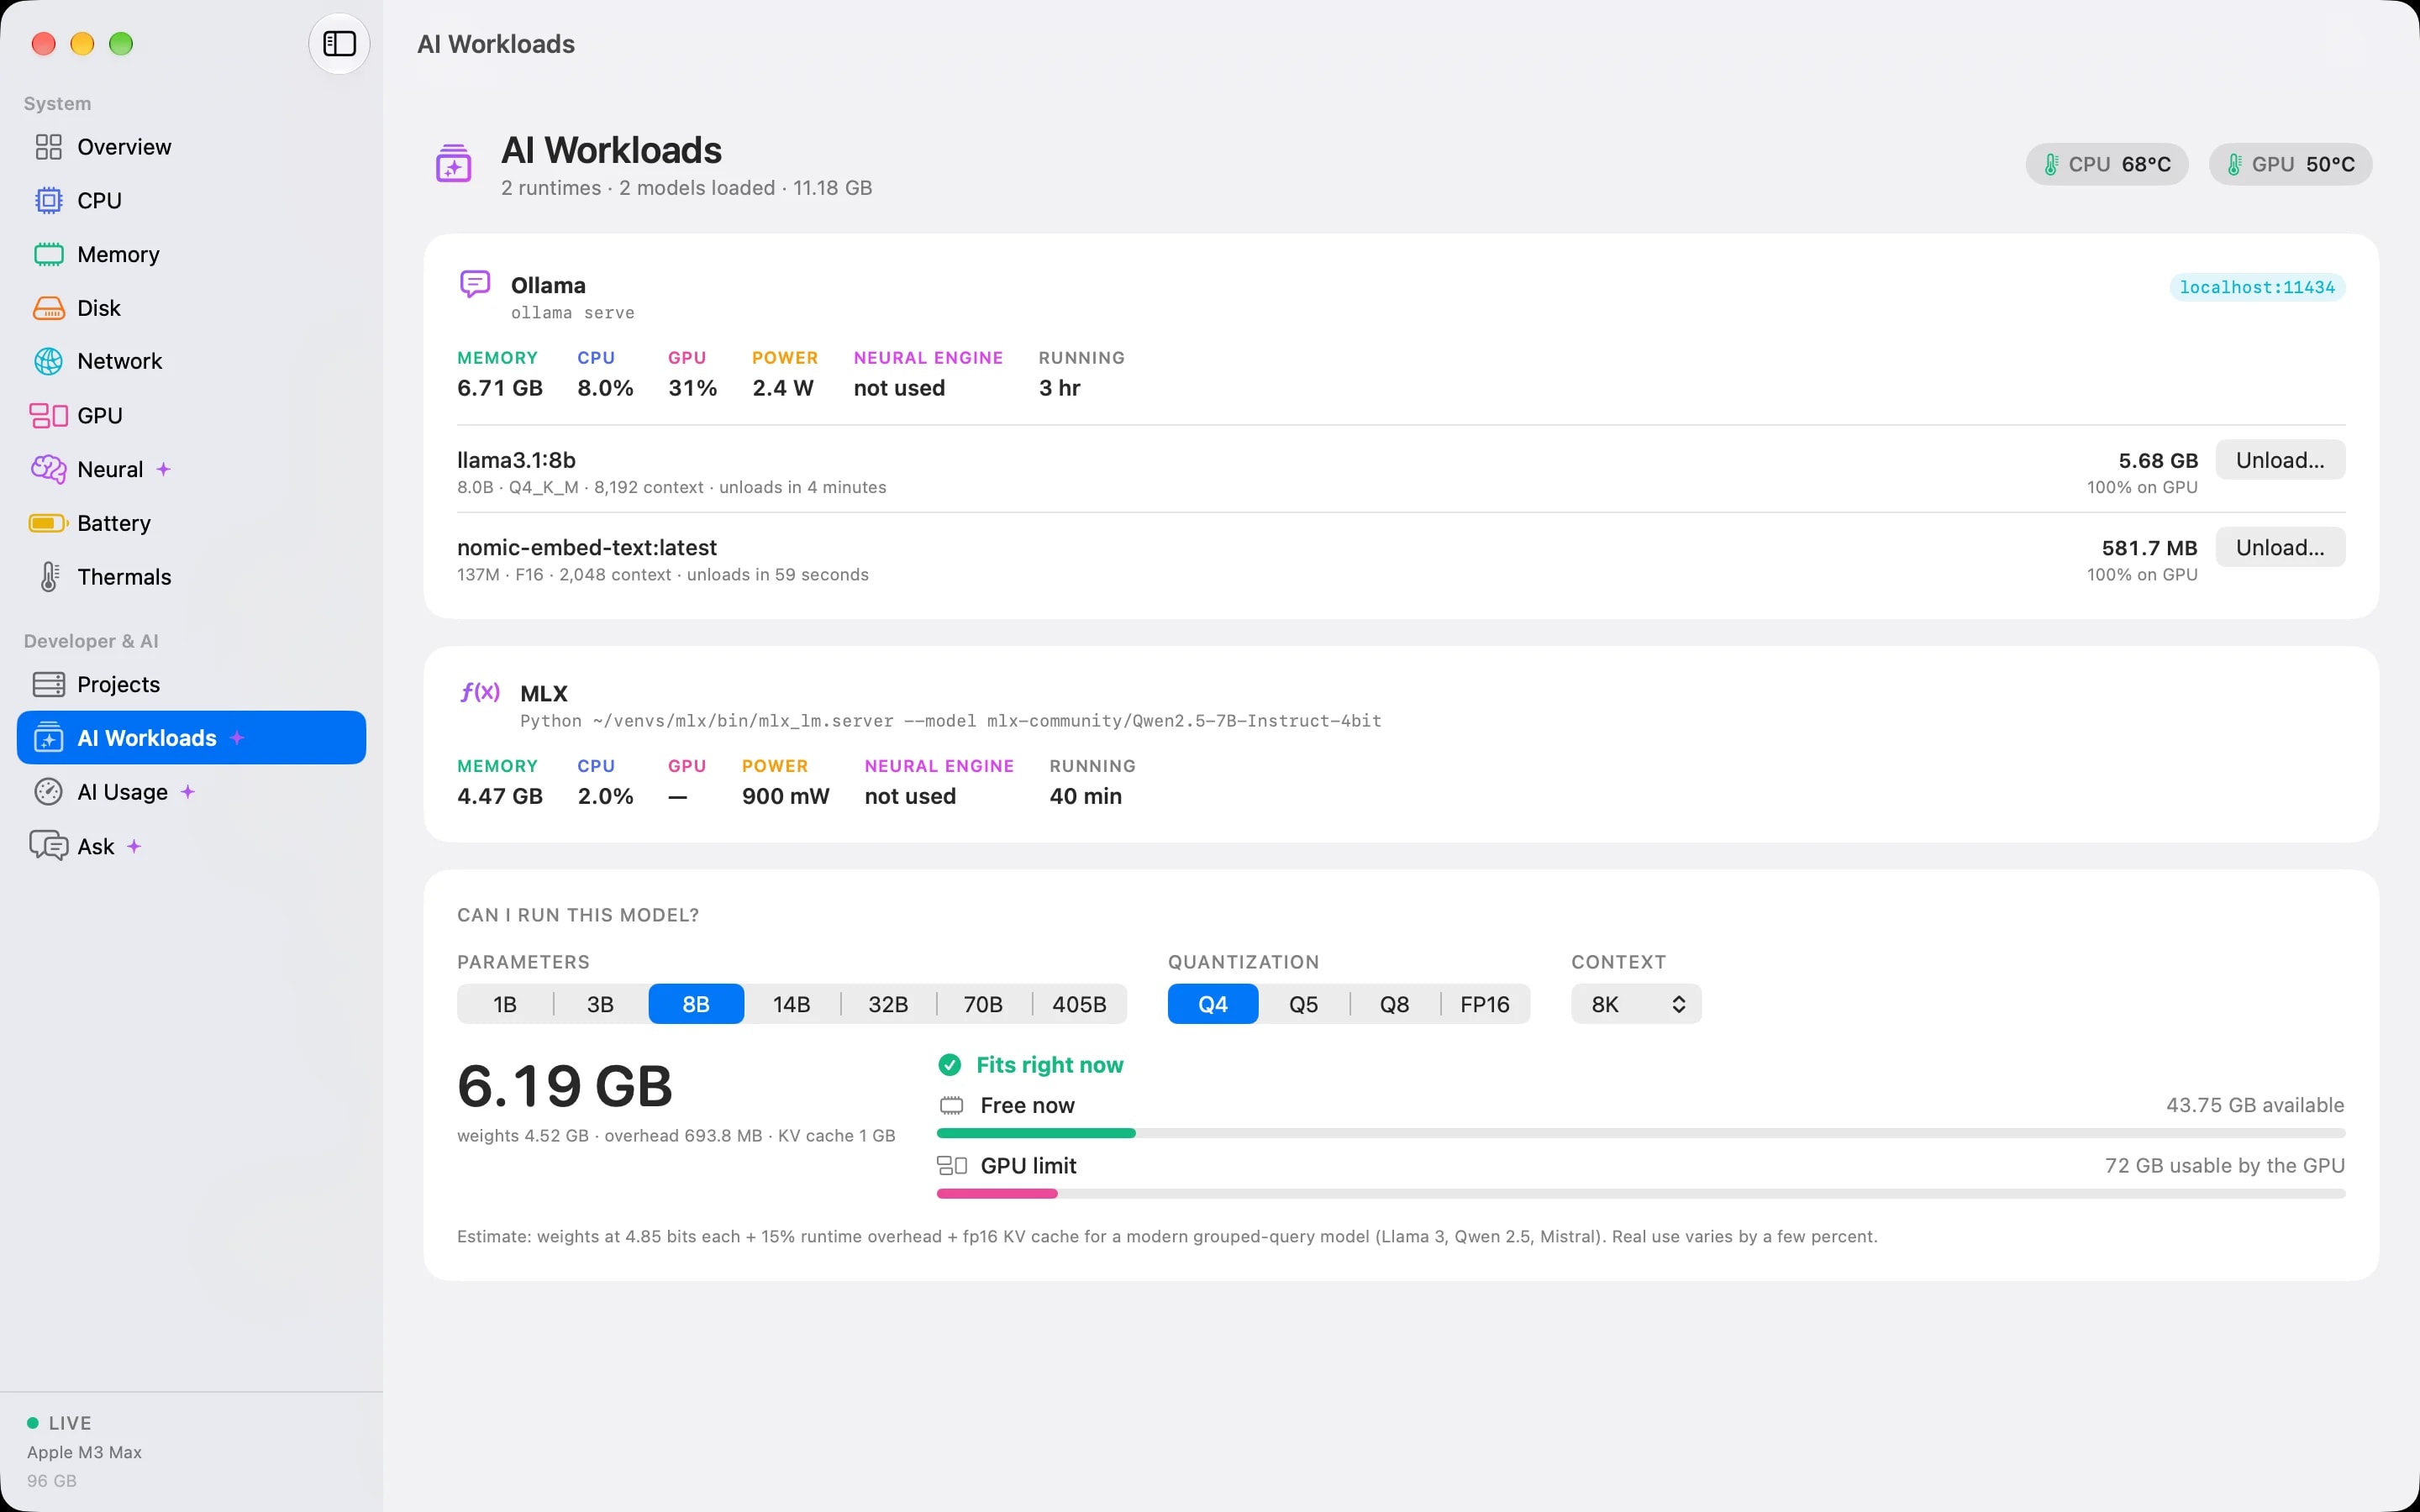Click the Battery icon in sidebar

pyautogui.click(x=48, y=523)
